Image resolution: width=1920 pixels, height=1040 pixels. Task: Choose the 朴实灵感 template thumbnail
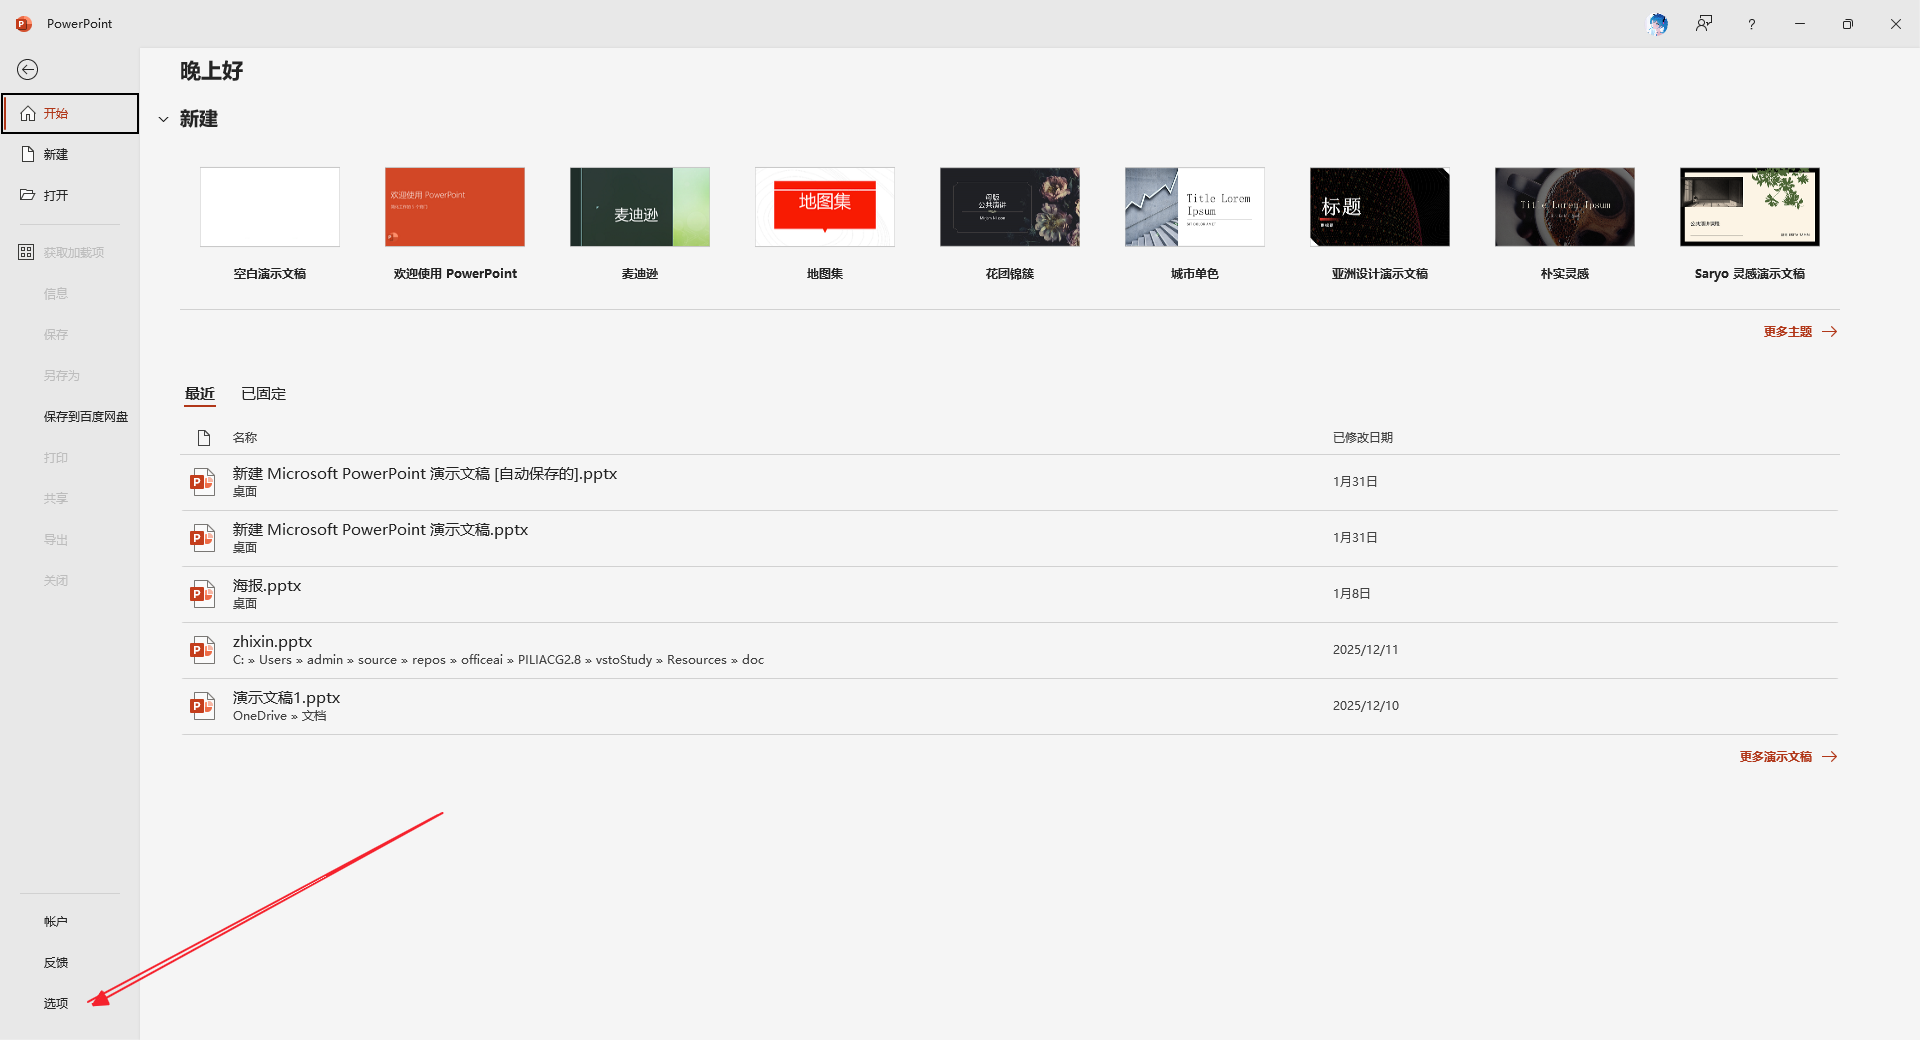coord(1565,207)
